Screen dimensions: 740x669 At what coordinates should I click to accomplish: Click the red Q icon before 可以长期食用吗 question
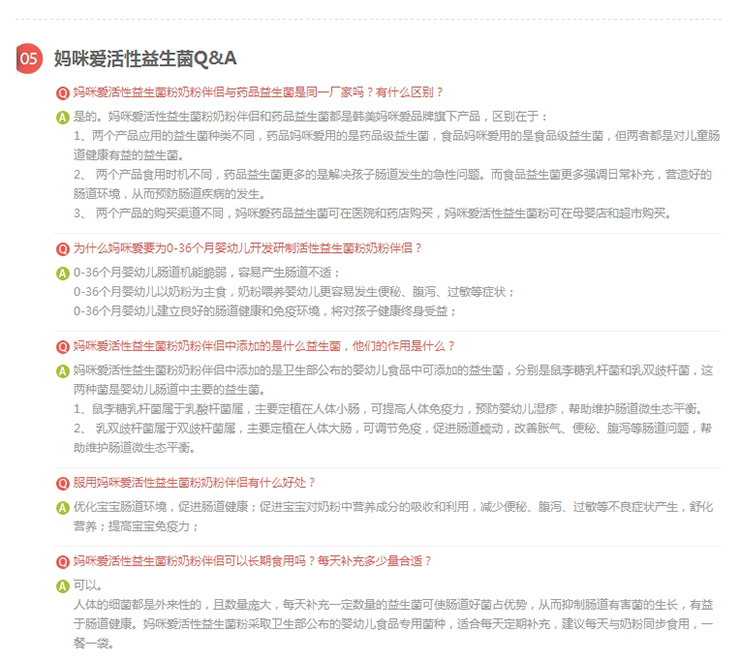pyautogui.click(x=63, y=561)
